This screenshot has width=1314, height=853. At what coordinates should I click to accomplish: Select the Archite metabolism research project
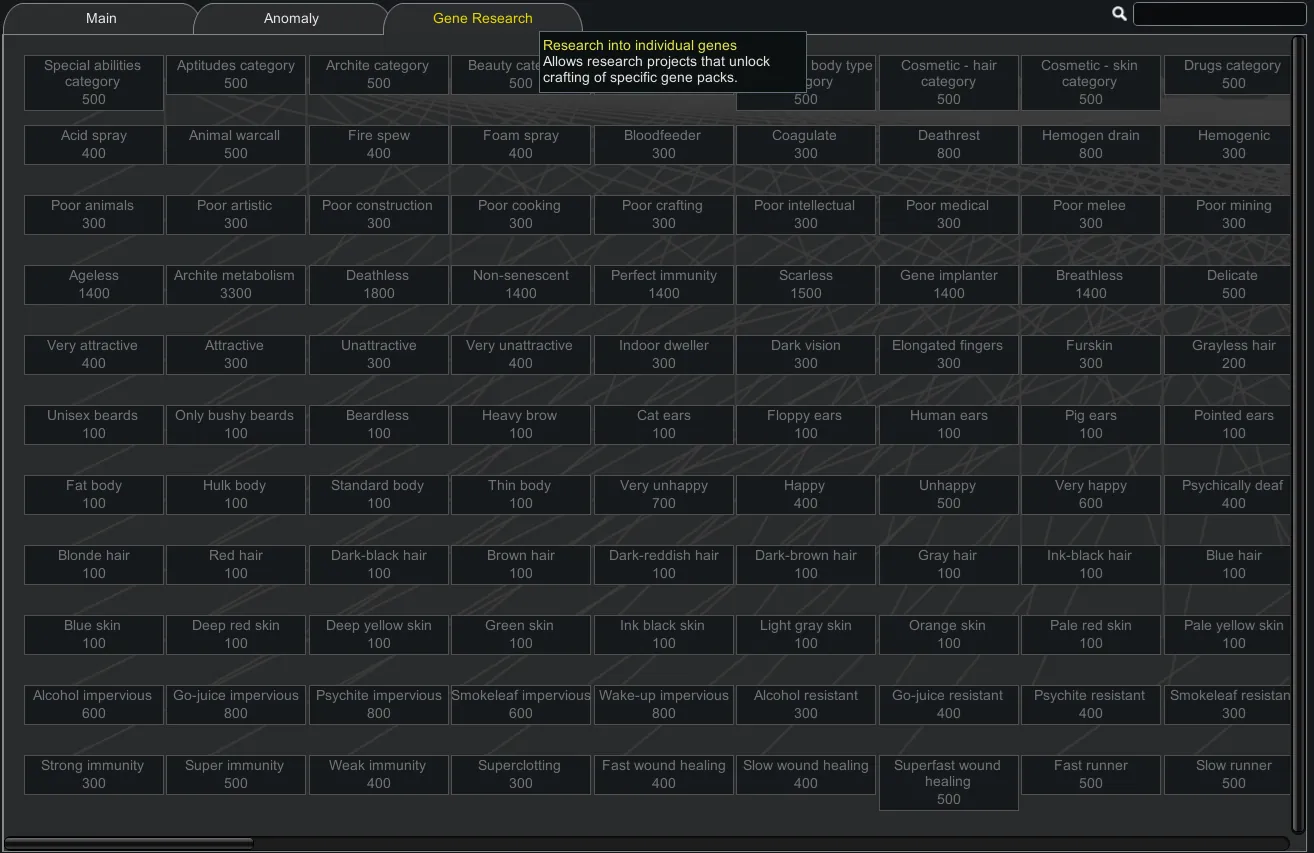[x=235, y=284]
